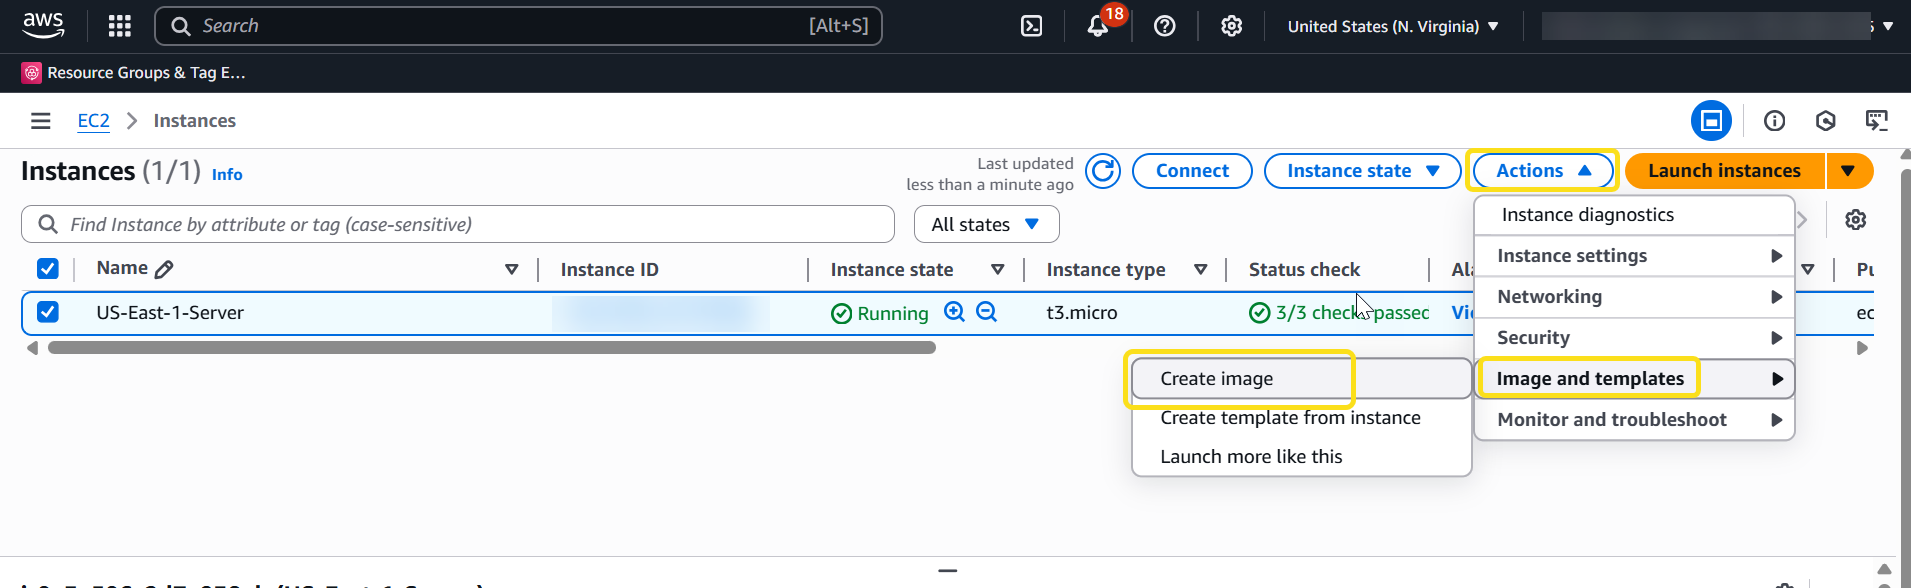
Task: Edit Name column with pencil icon
Action: coord(165,269)
